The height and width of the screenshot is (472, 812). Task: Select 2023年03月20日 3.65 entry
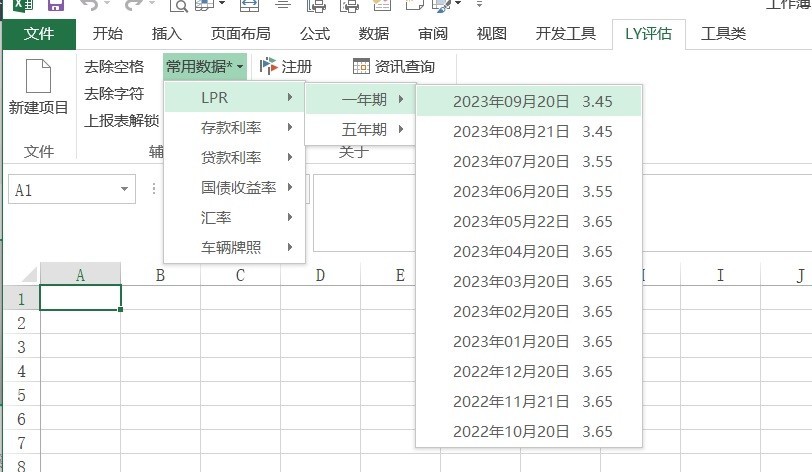(529, 282)
